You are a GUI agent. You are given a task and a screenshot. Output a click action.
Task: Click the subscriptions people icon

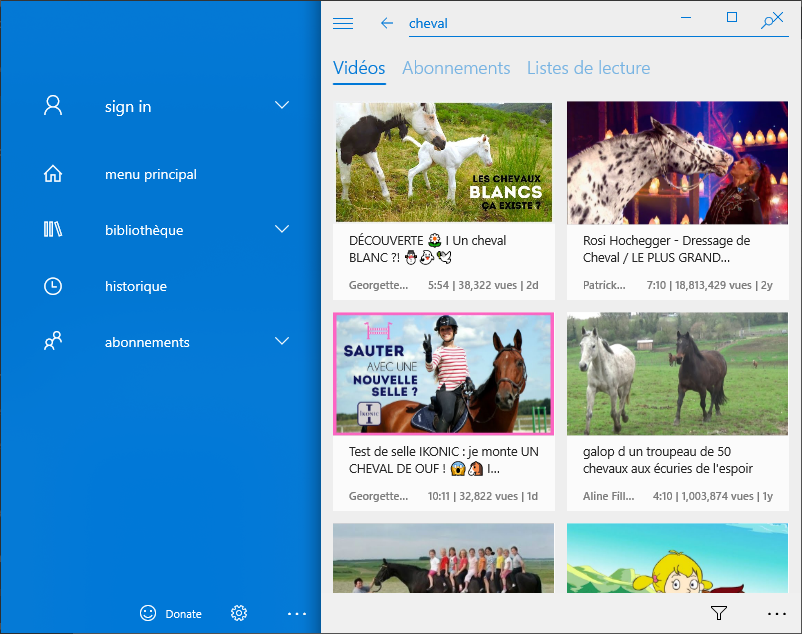tap(53, 341)
